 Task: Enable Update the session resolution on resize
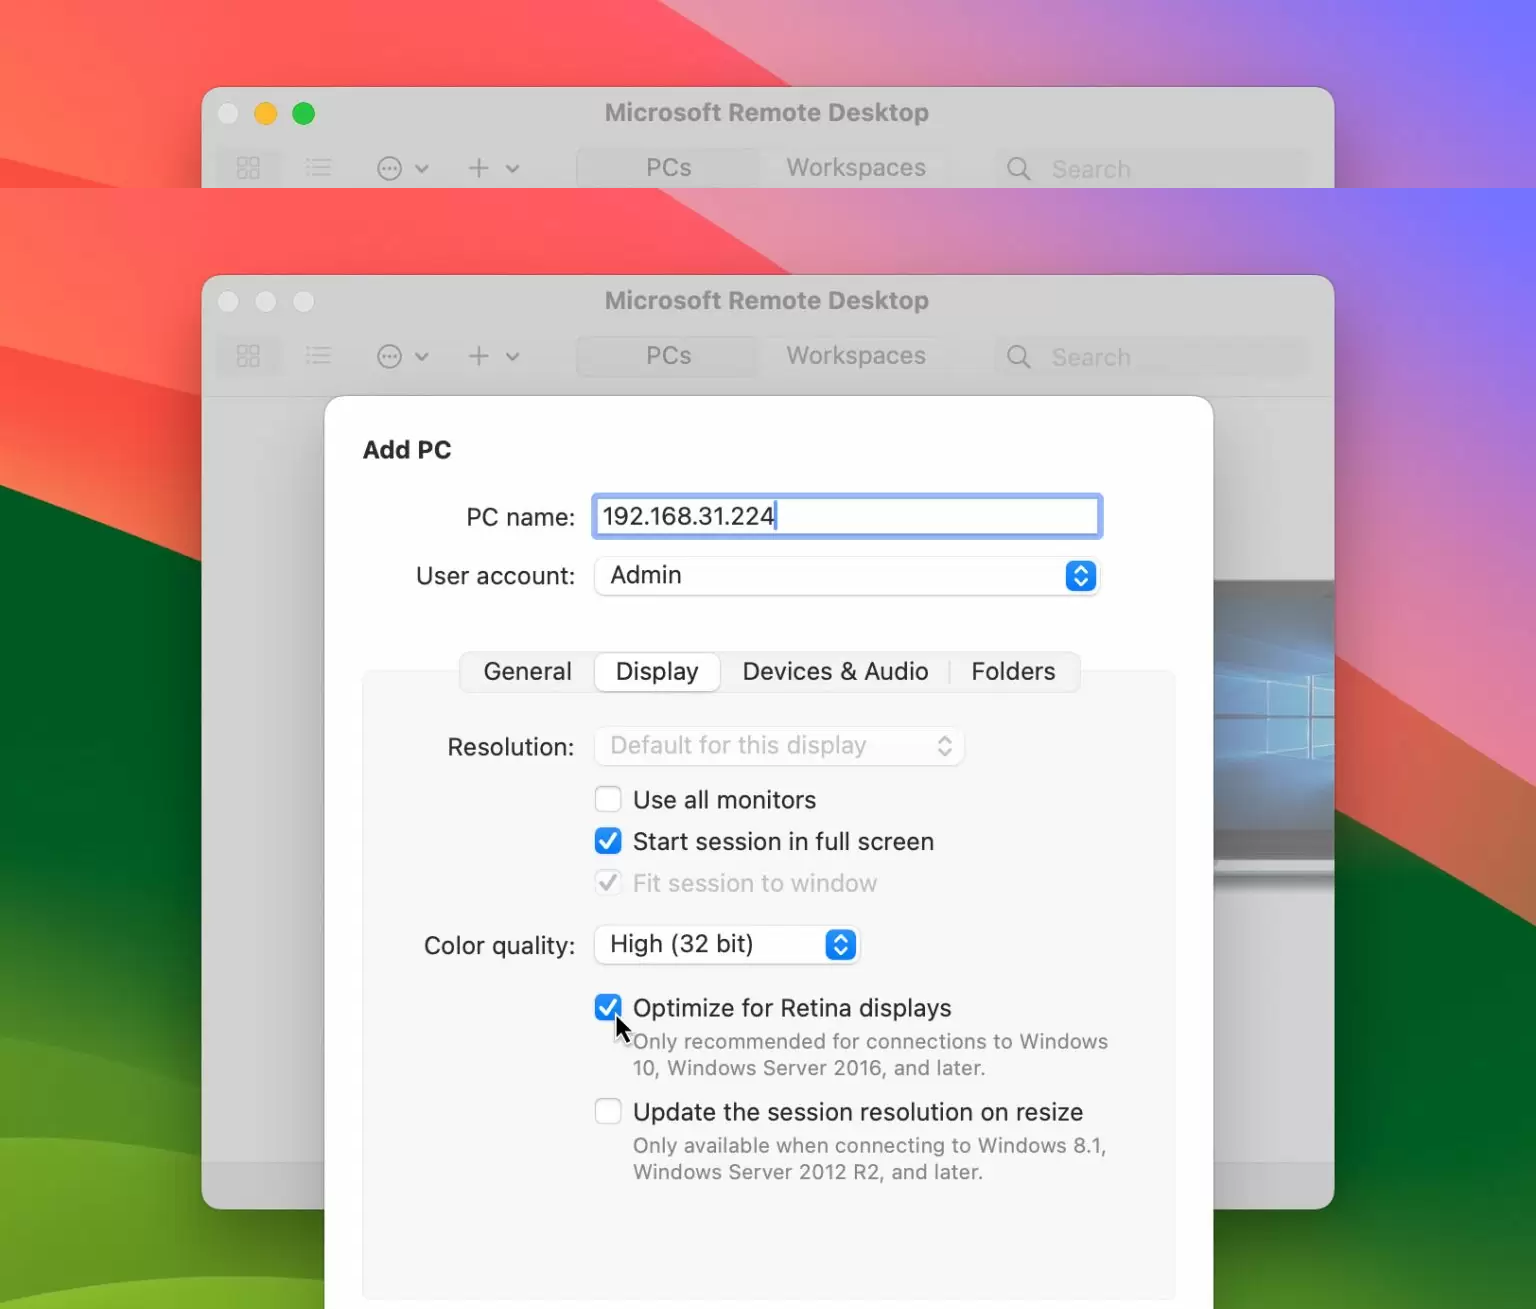[x=608, y=1111]
